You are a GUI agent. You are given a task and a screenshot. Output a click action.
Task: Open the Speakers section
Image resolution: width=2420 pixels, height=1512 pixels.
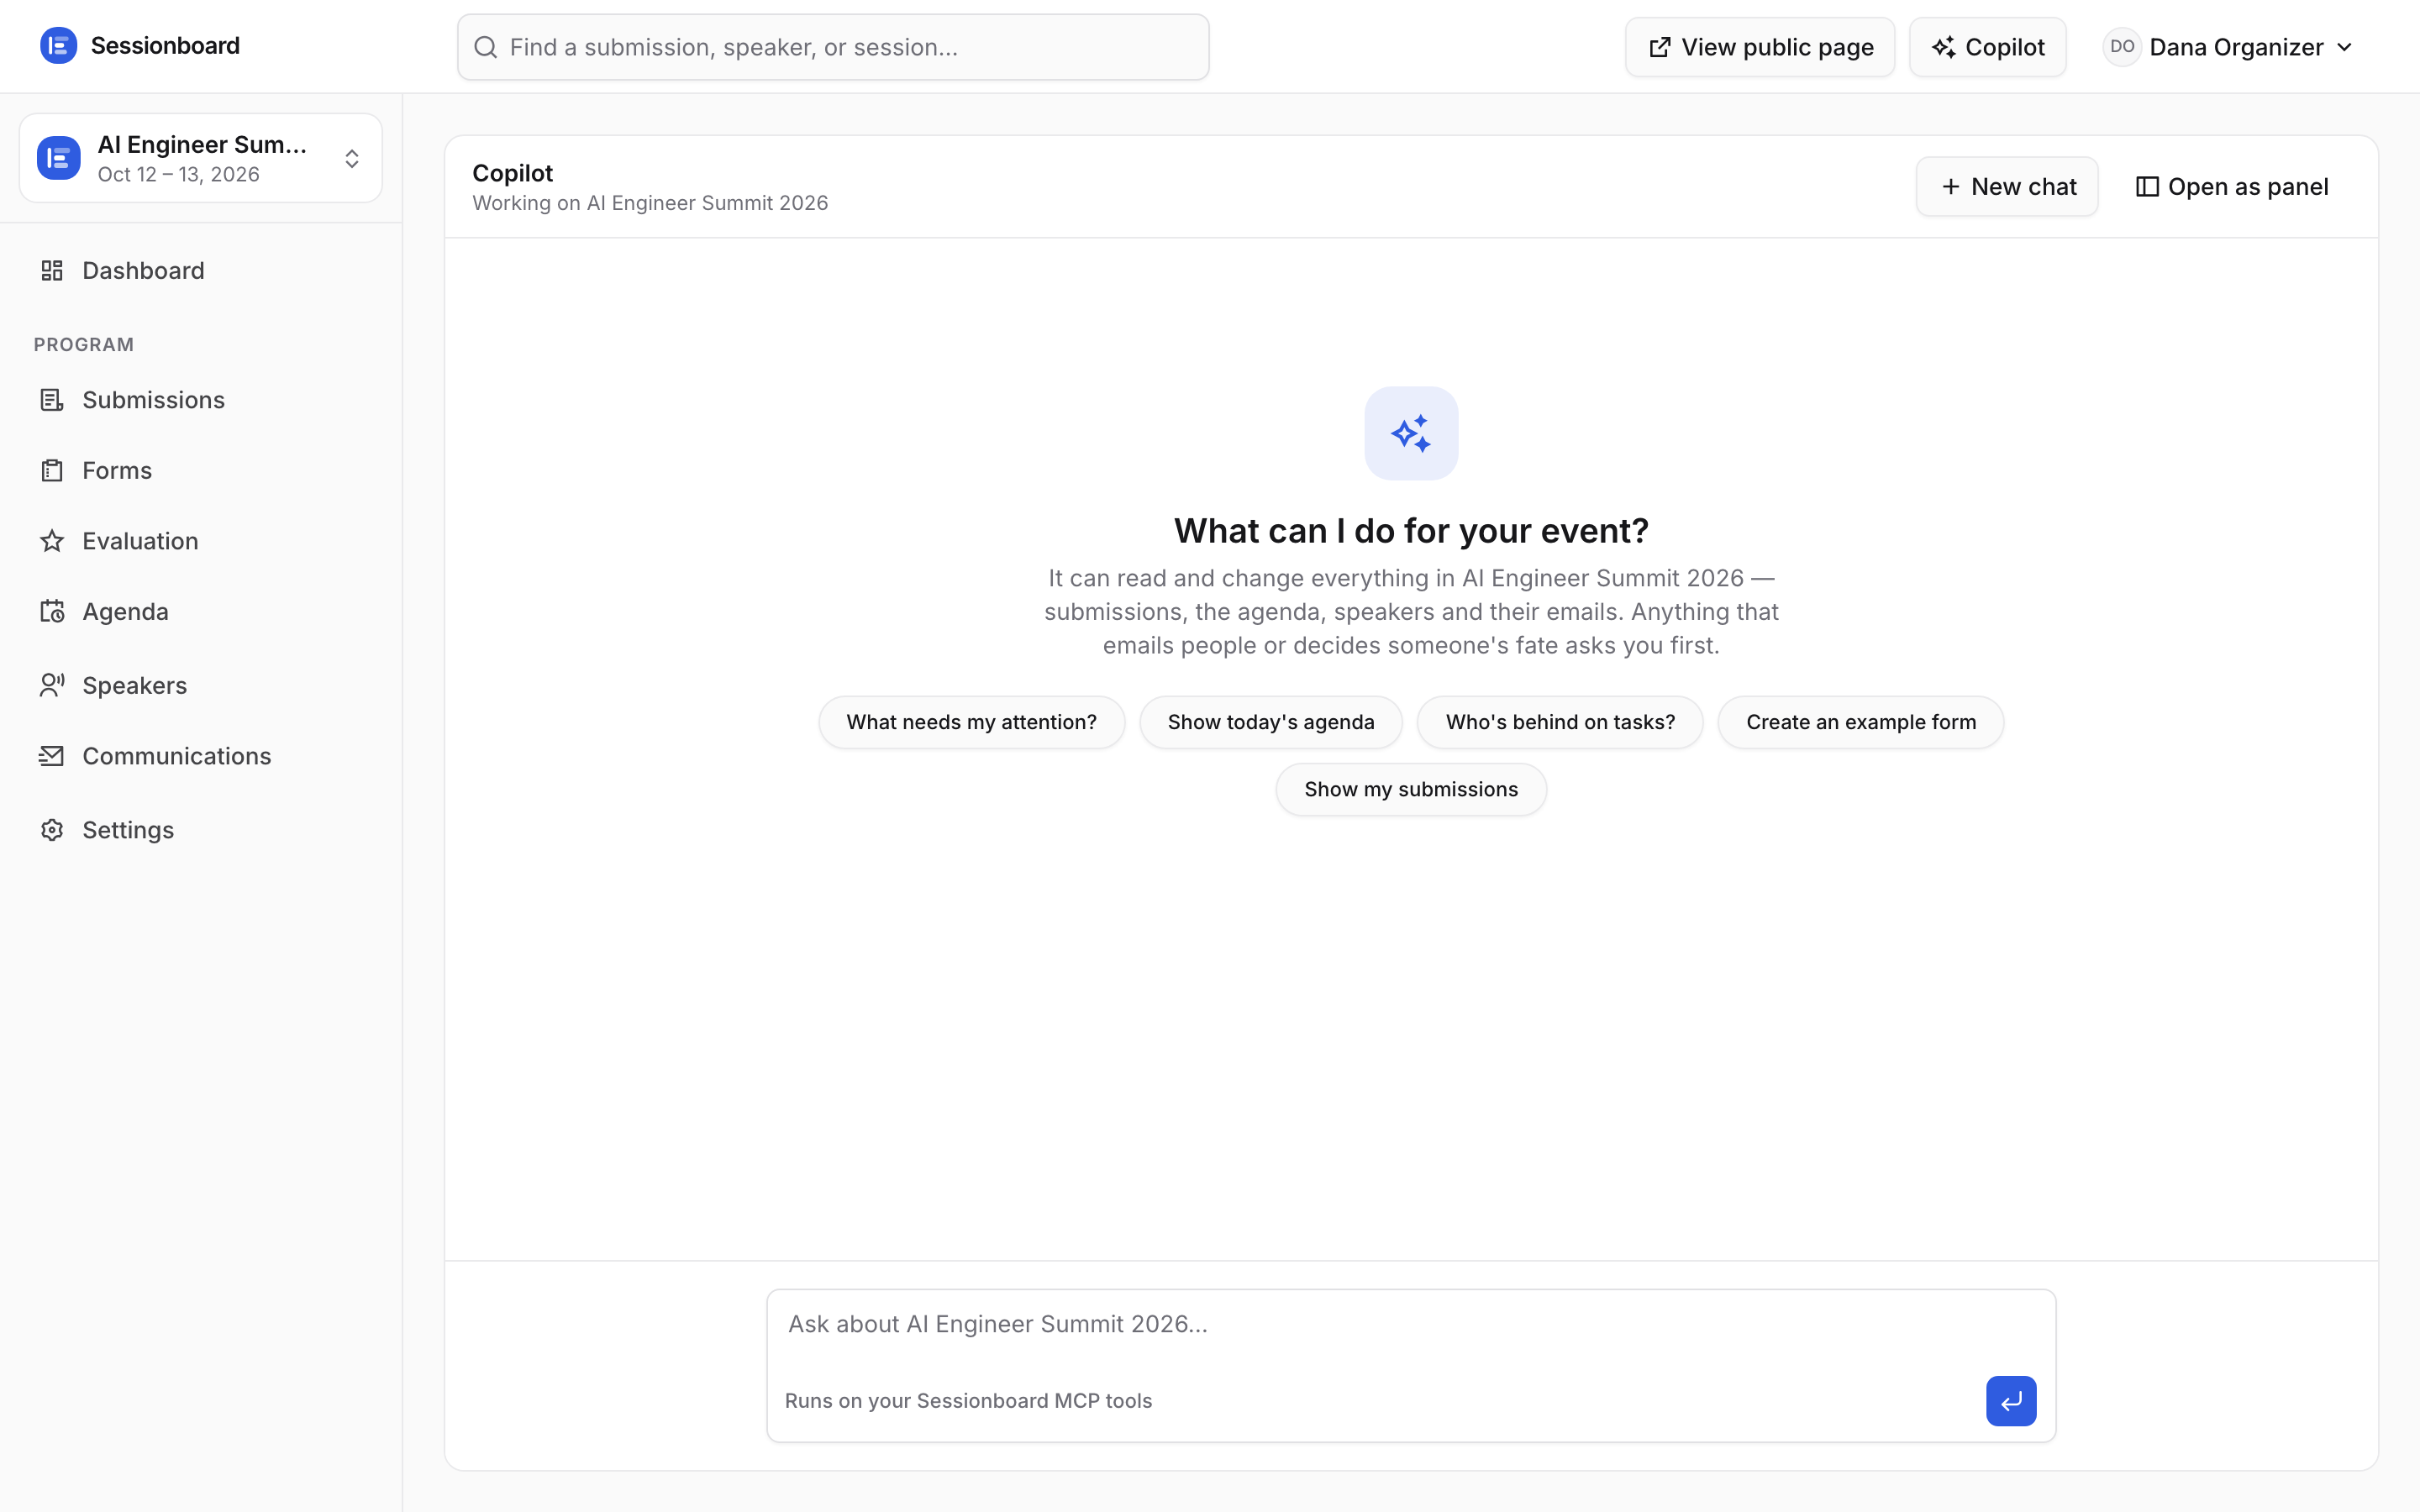[x=201, y=685]
